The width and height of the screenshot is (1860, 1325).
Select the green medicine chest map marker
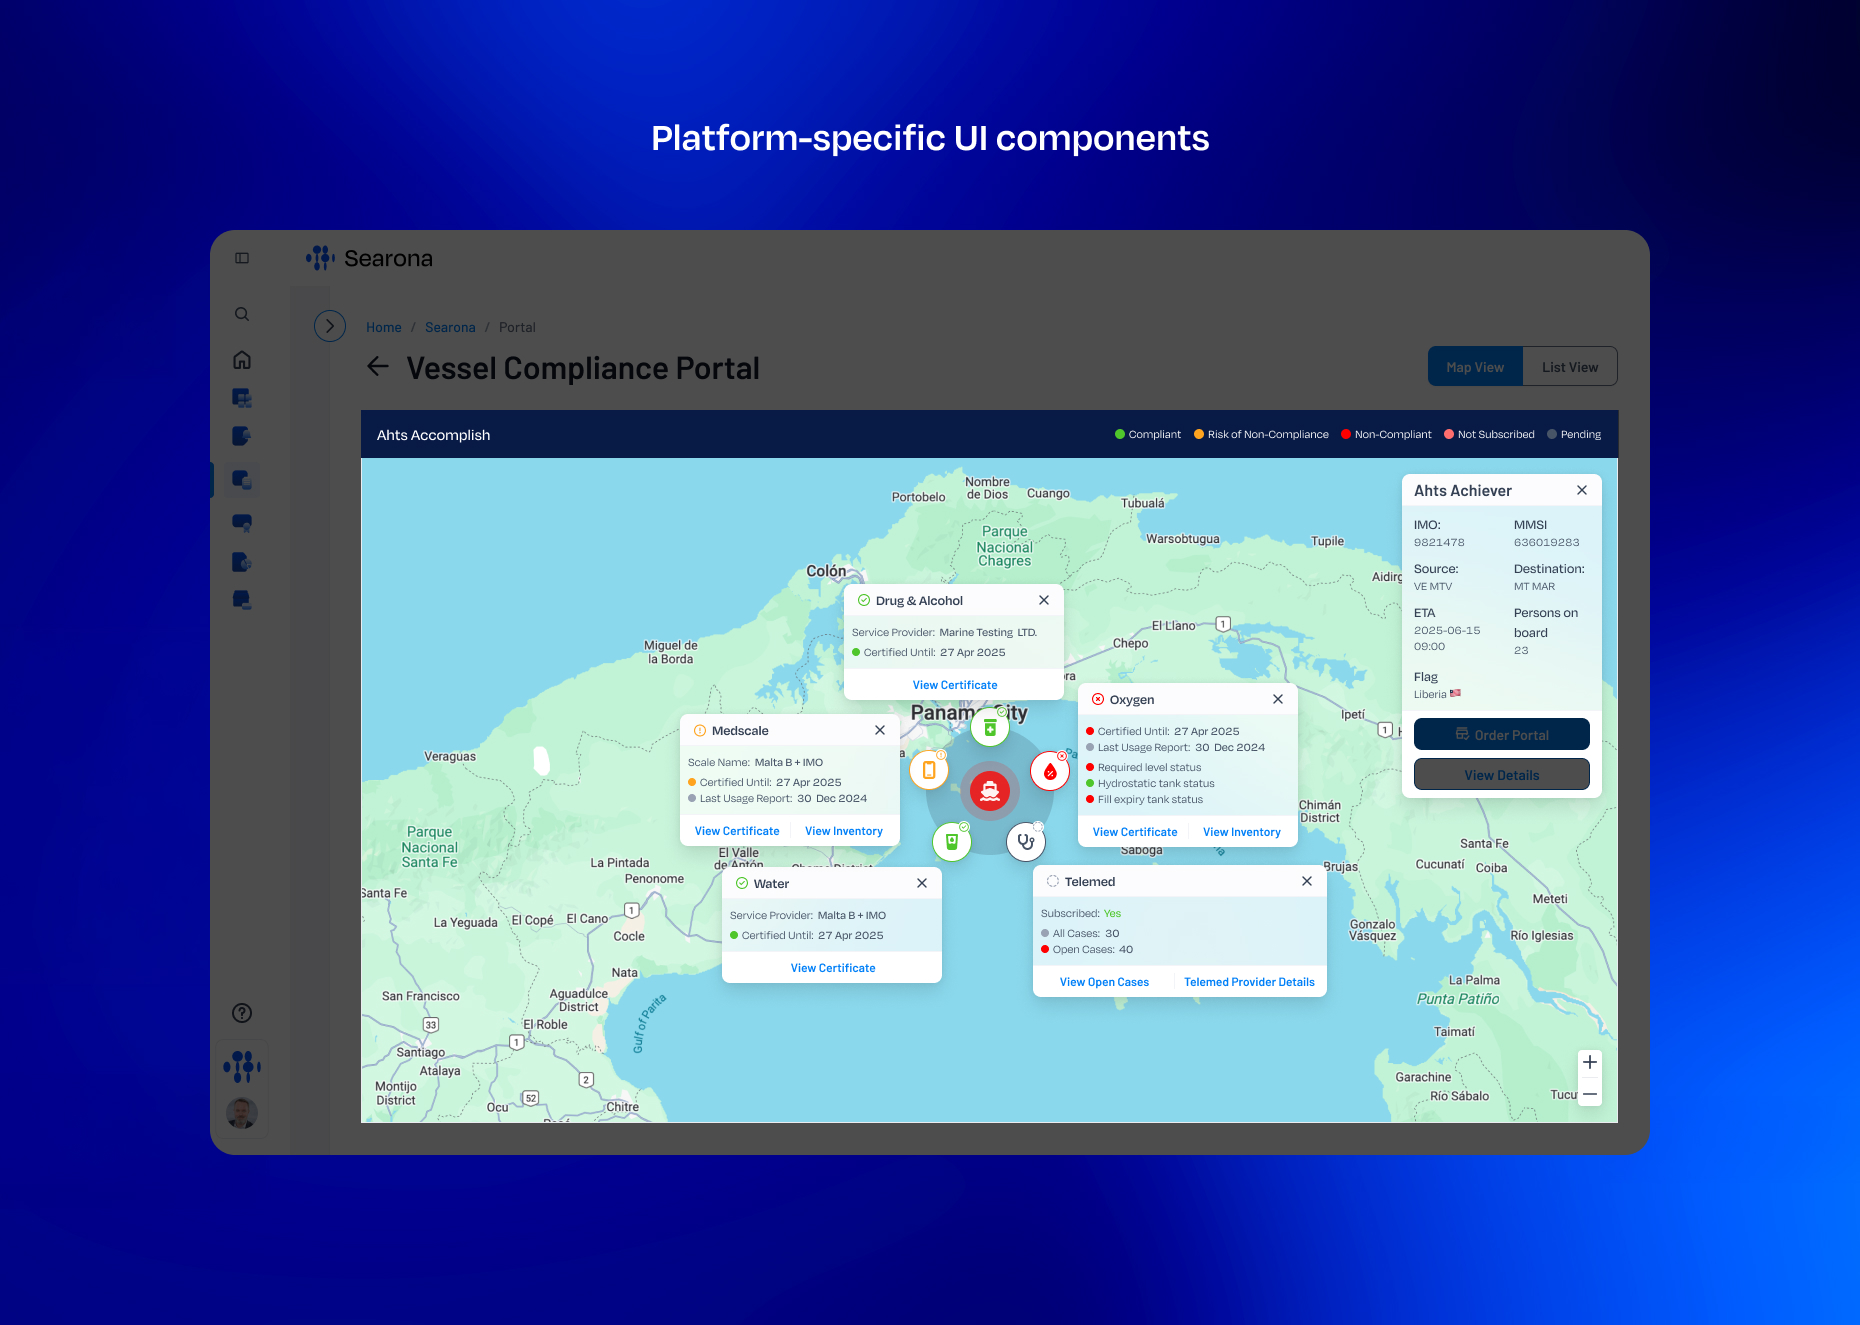(x=990, y=728)
